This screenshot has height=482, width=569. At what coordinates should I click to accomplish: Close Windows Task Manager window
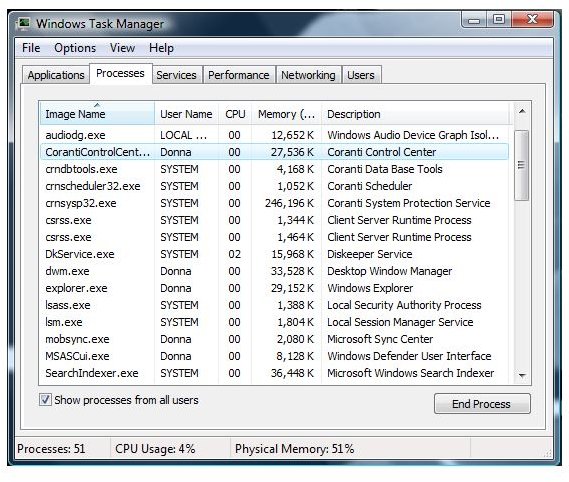[532, 19]
